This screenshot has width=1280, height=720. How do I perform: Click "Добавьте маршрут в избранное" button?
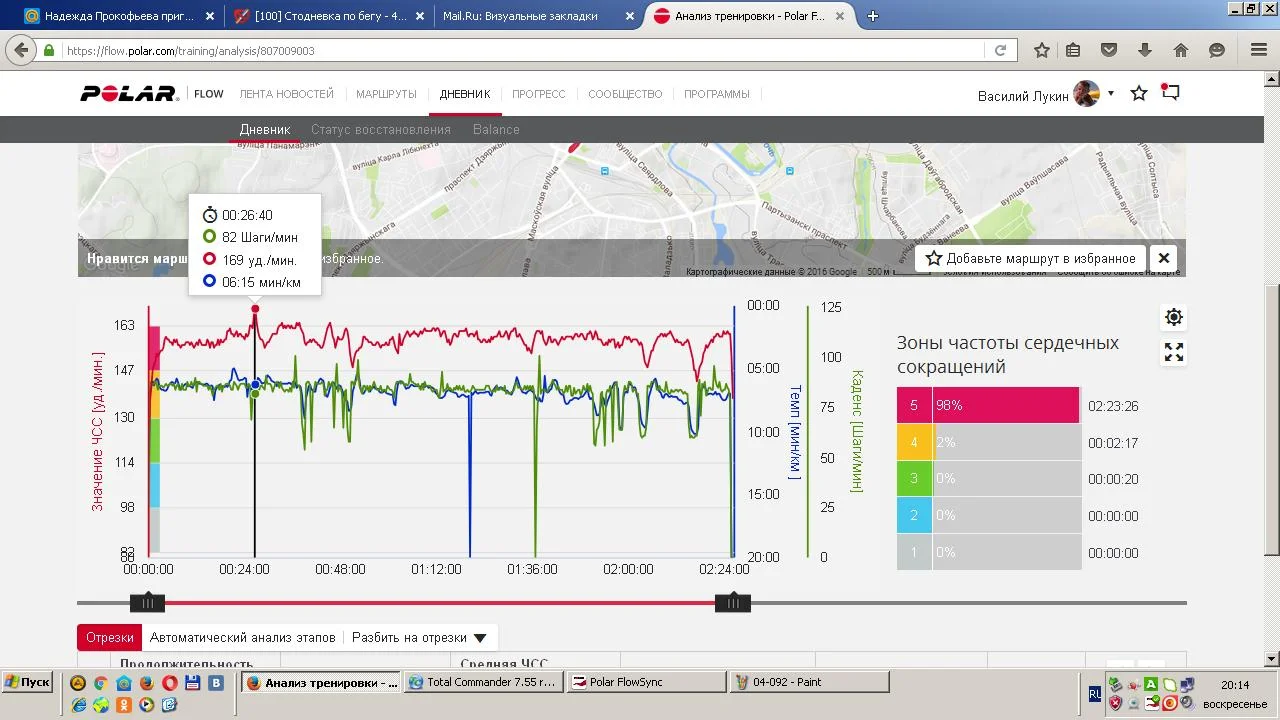[1030, 258]
